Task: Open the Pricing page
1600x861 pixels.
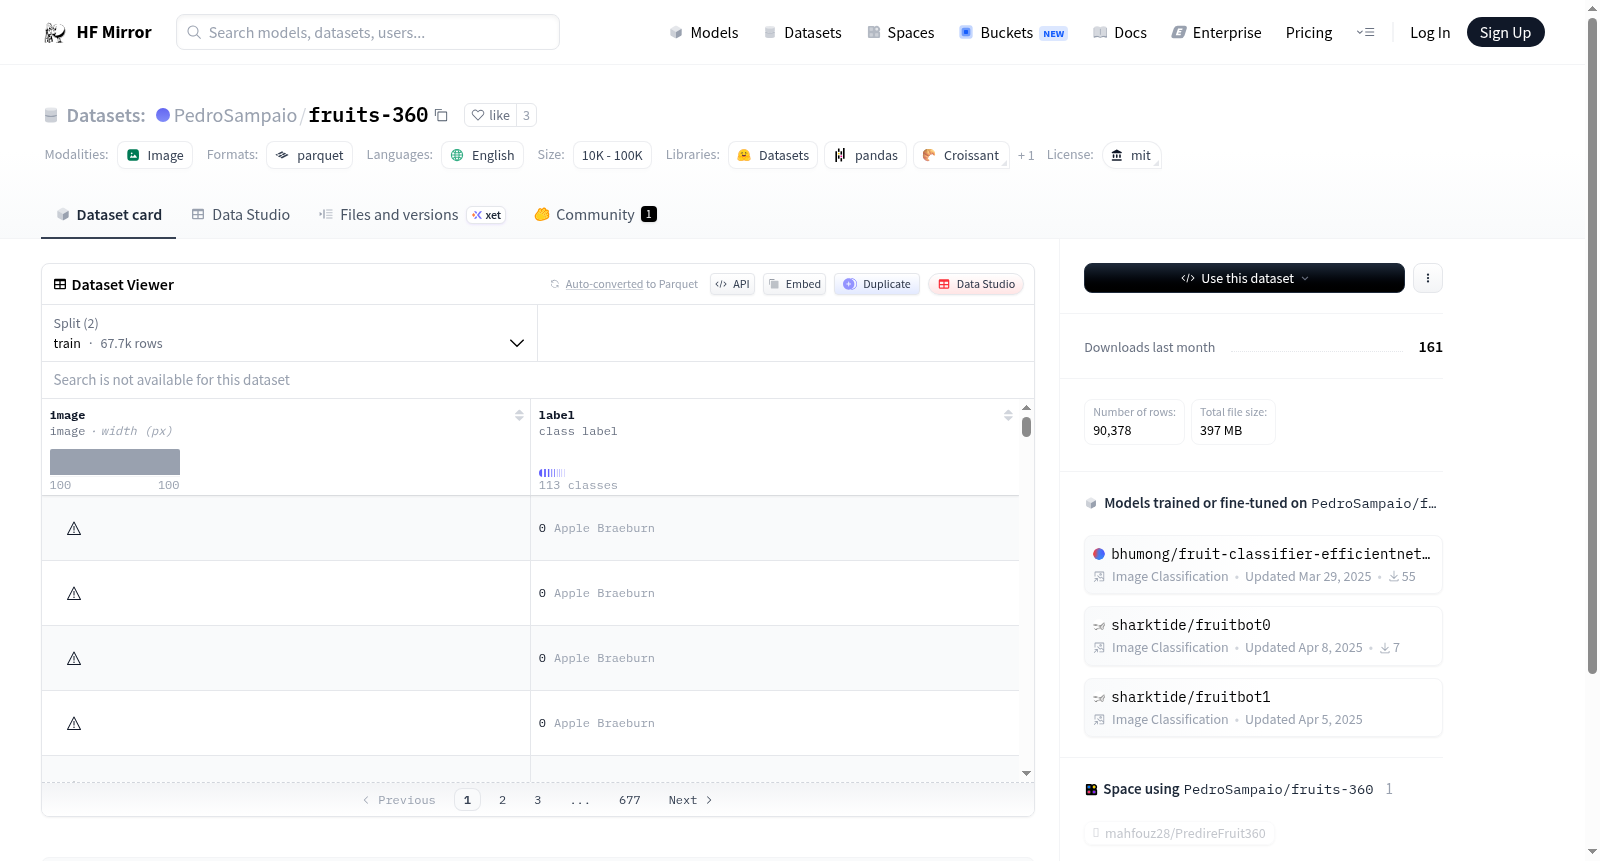Action: pos(1309,33)
